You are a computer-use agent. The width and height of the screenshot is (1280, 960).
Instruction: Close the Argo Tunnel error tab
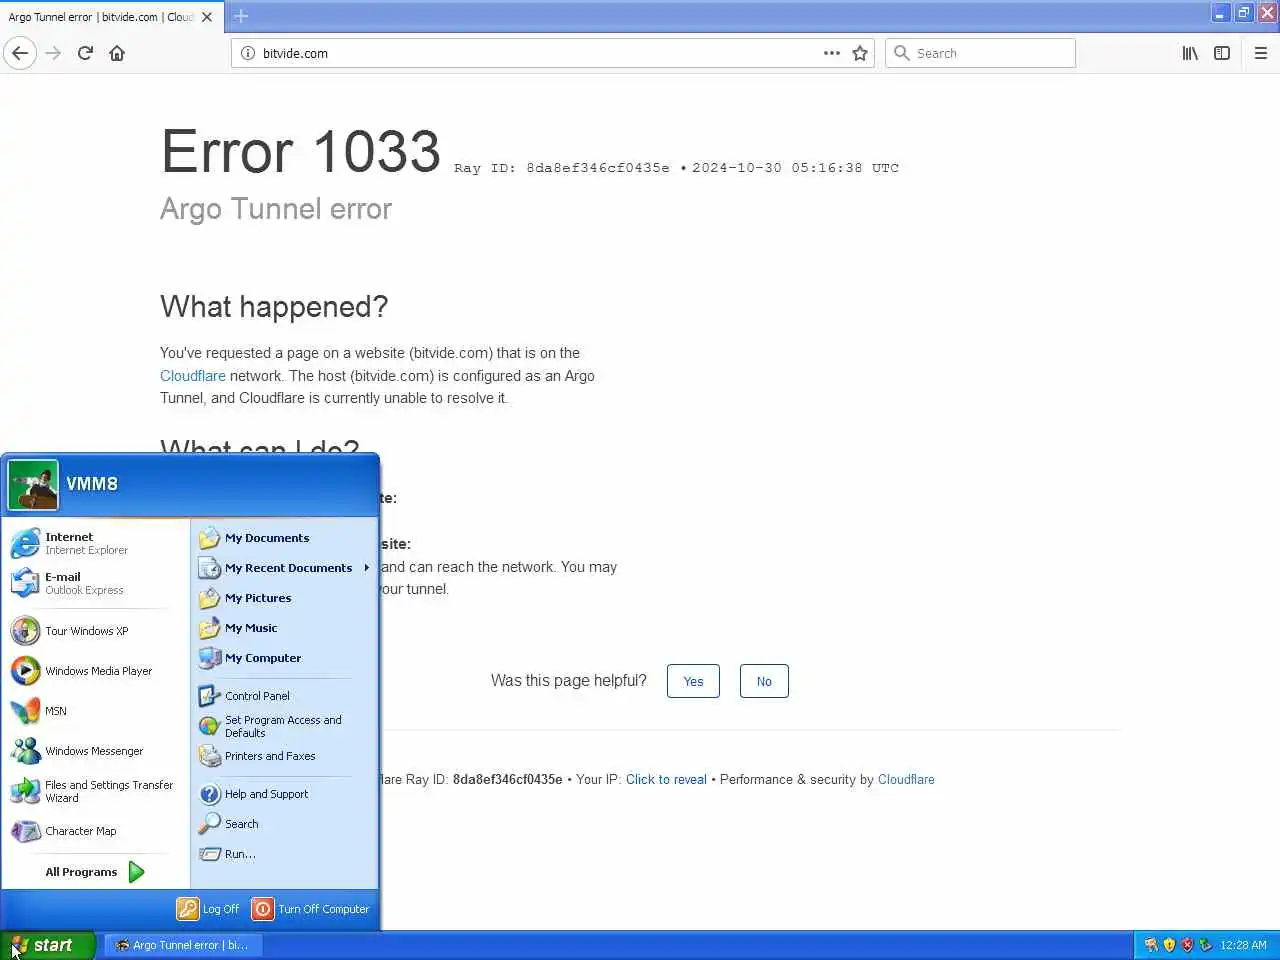(207, 17)
